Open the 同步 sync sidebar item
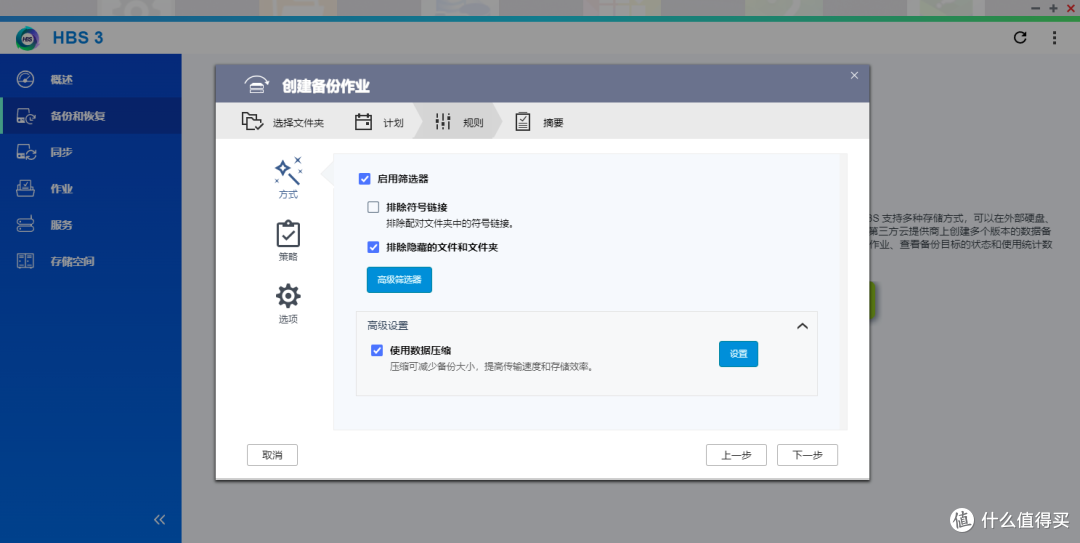The image size is (1080, 543). [x=90, y=152]
